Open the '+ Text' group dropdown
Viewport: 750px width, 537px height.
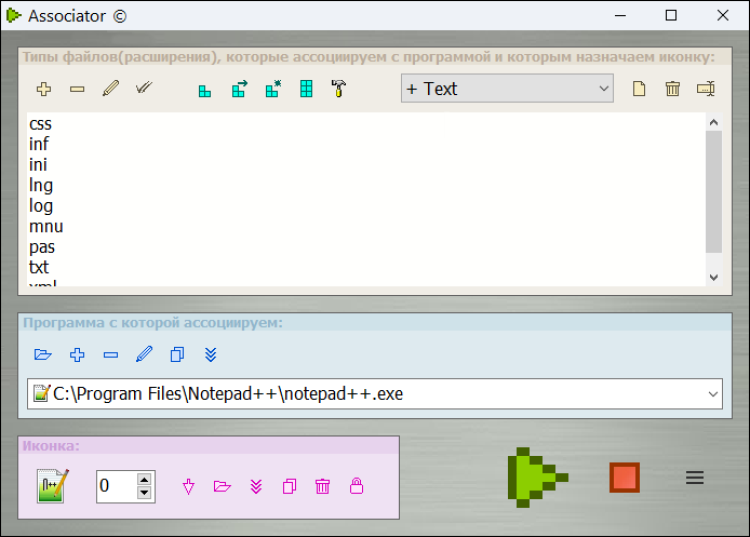tap(507, 89)
